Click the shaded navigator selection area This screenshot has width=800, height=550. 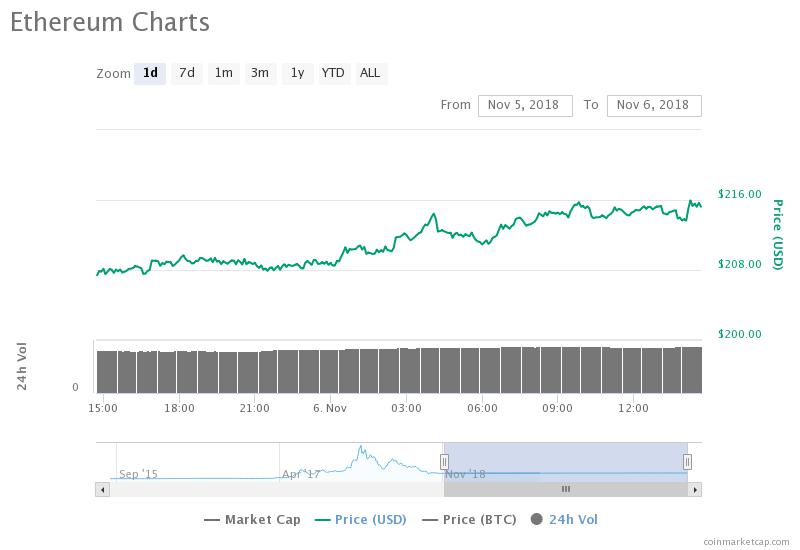pos(565,460)
